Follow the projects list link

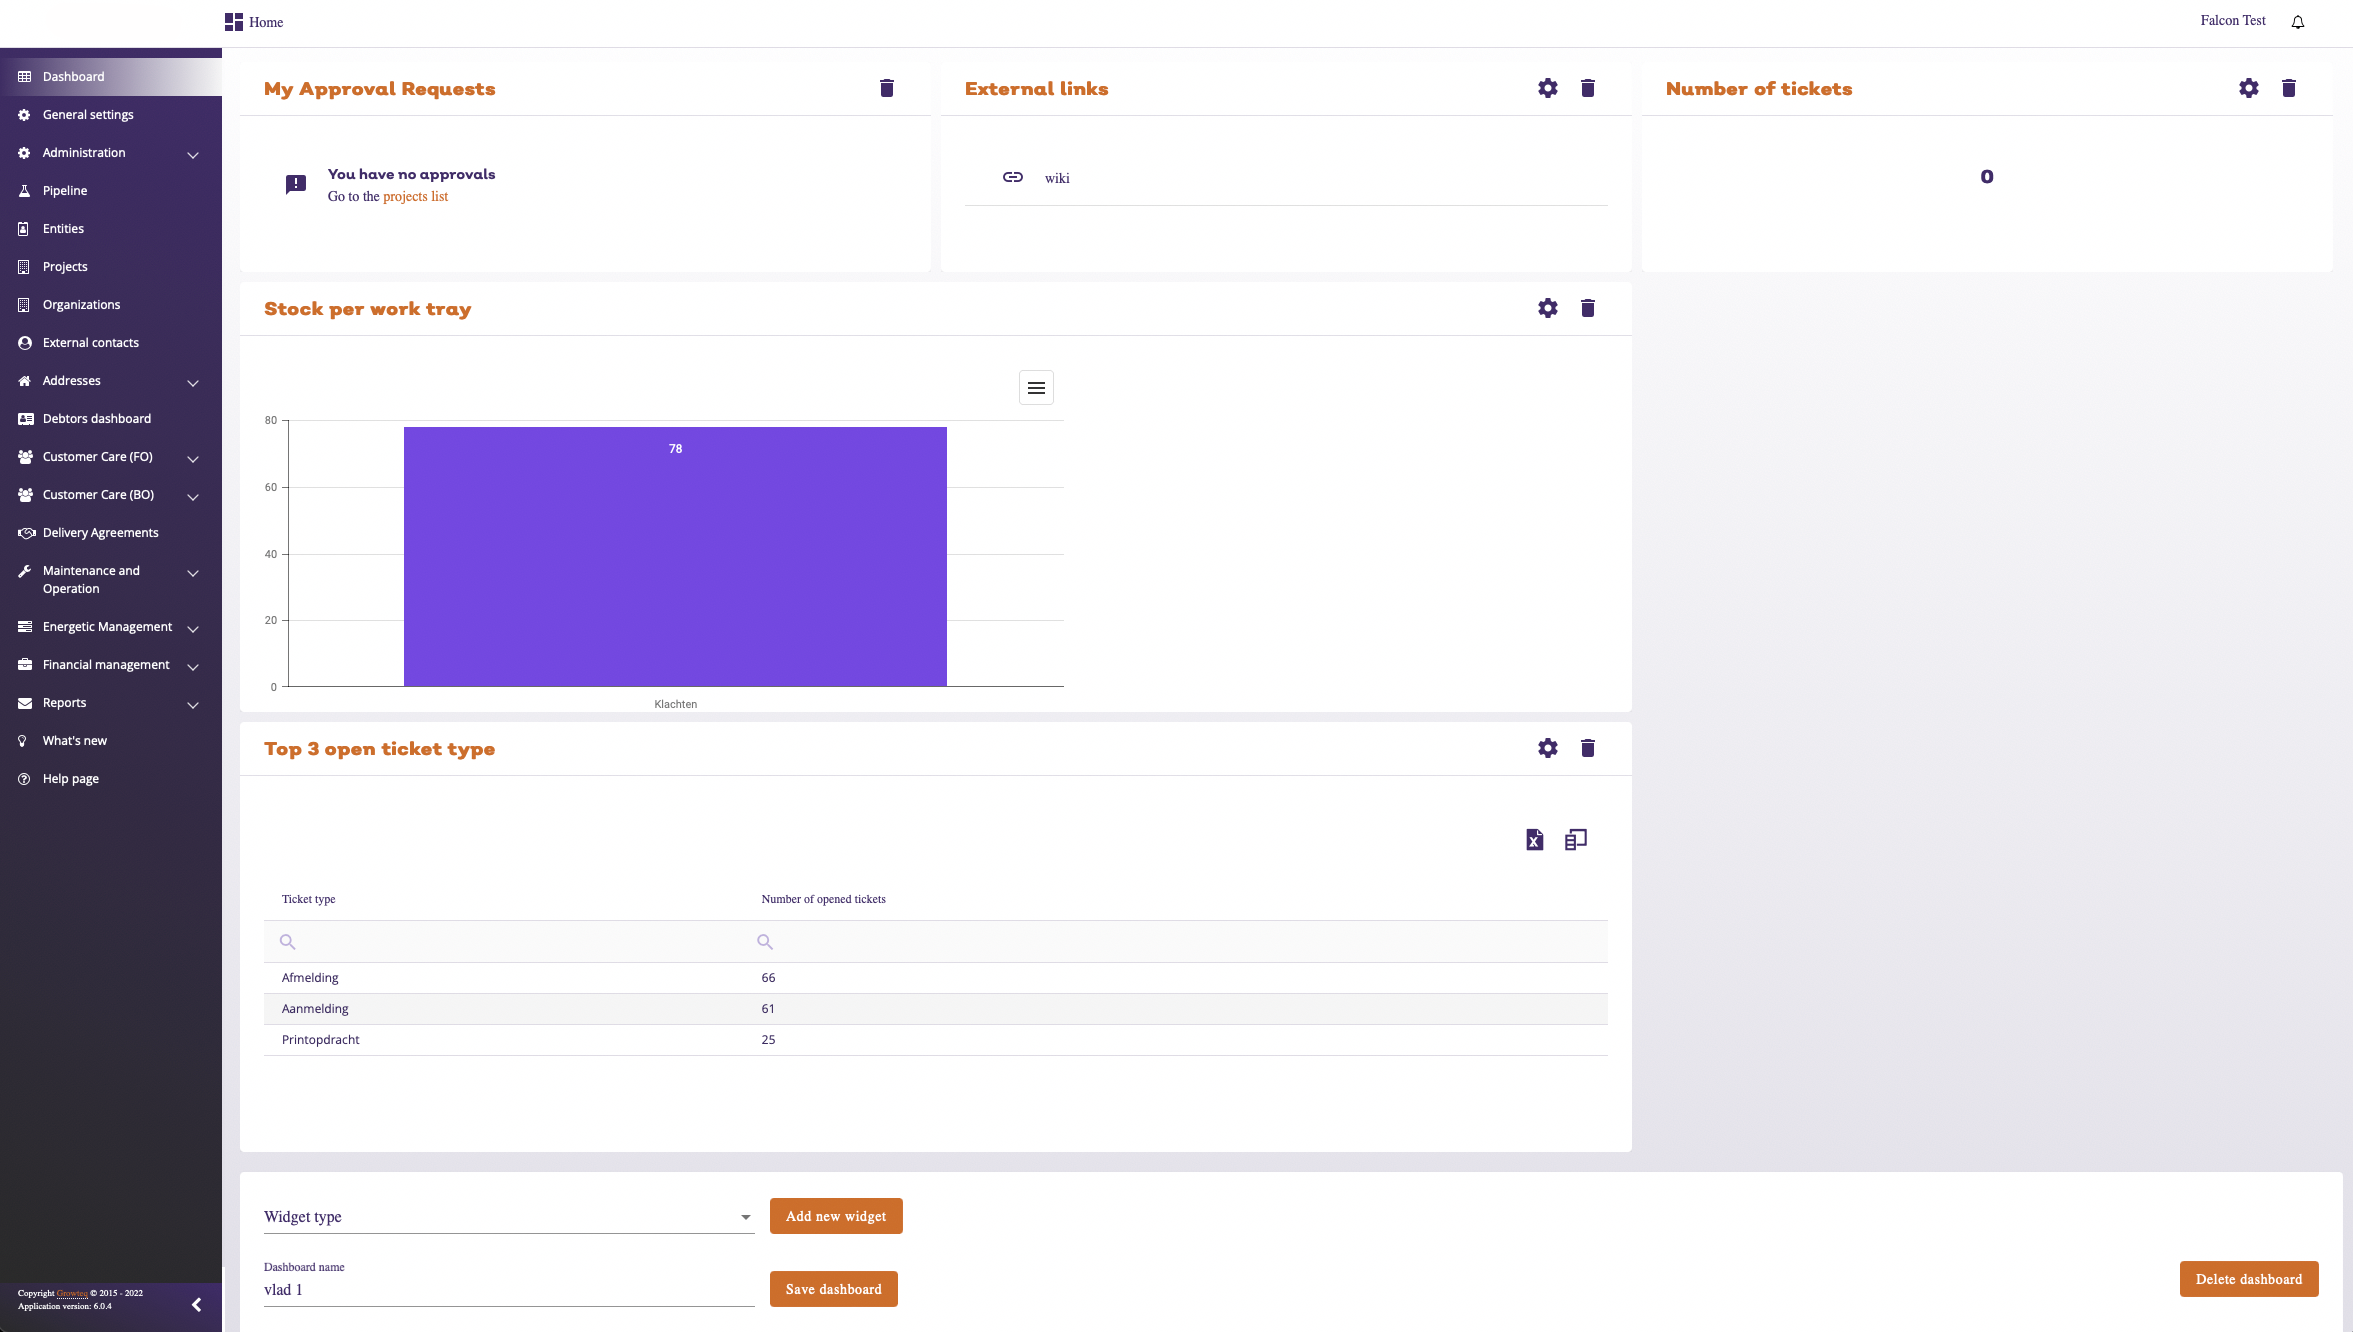pyautogui.click(x=415, y=197)
